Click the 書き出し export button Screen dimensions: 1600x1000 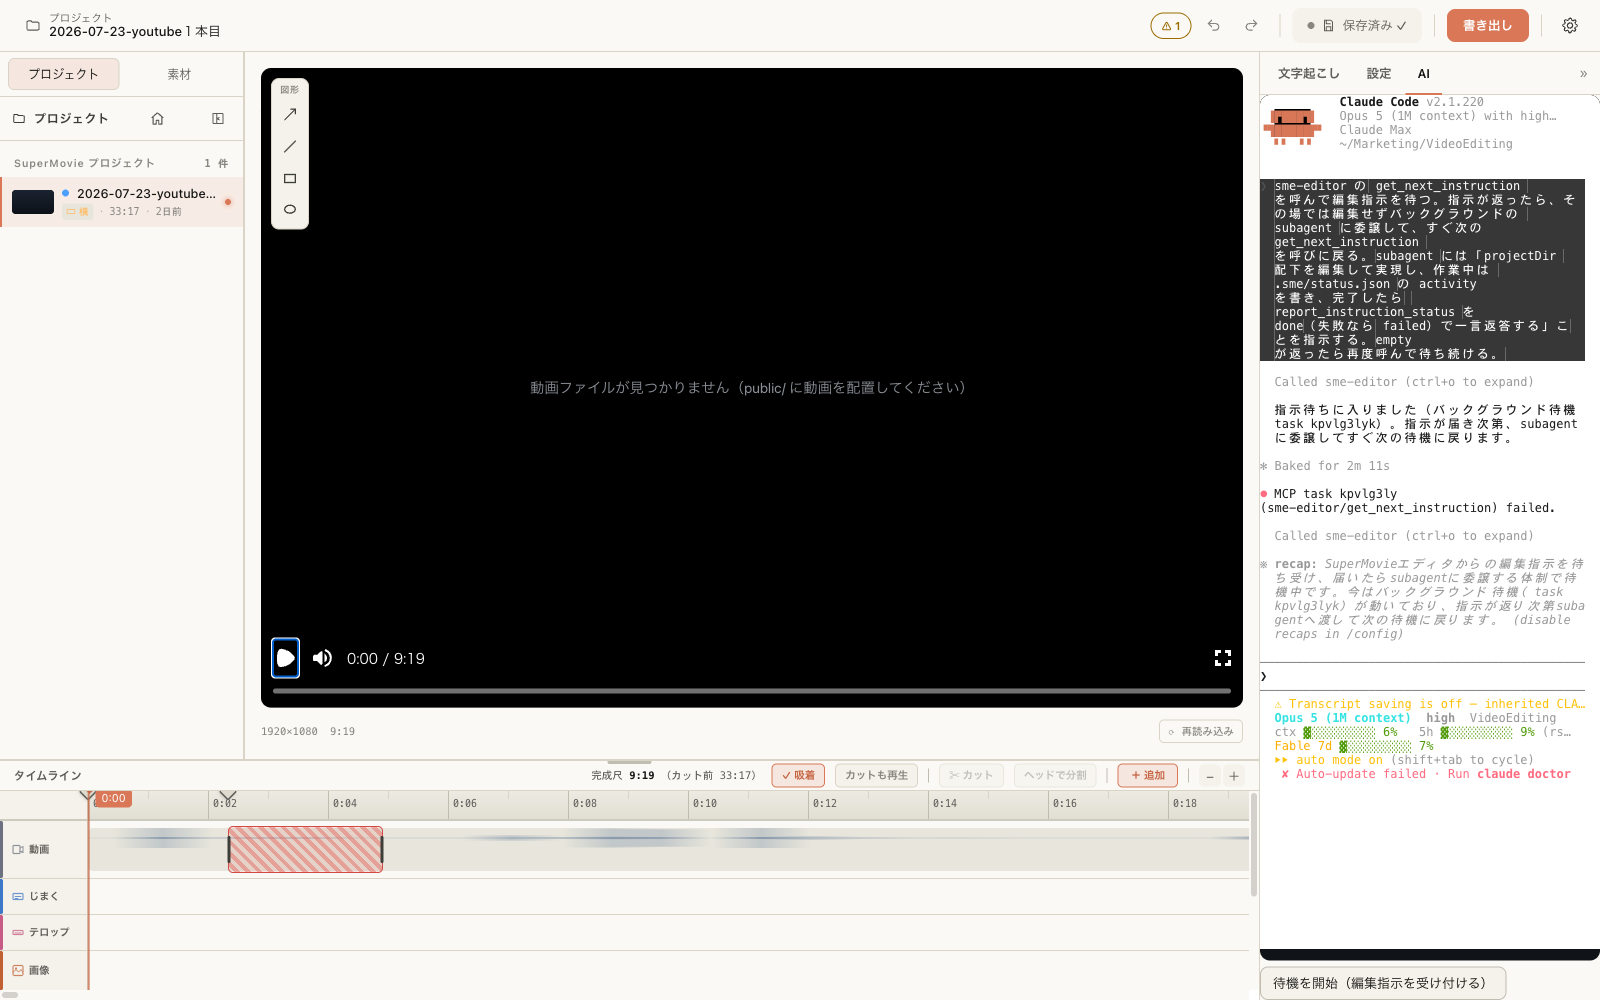click(1487, 26)
